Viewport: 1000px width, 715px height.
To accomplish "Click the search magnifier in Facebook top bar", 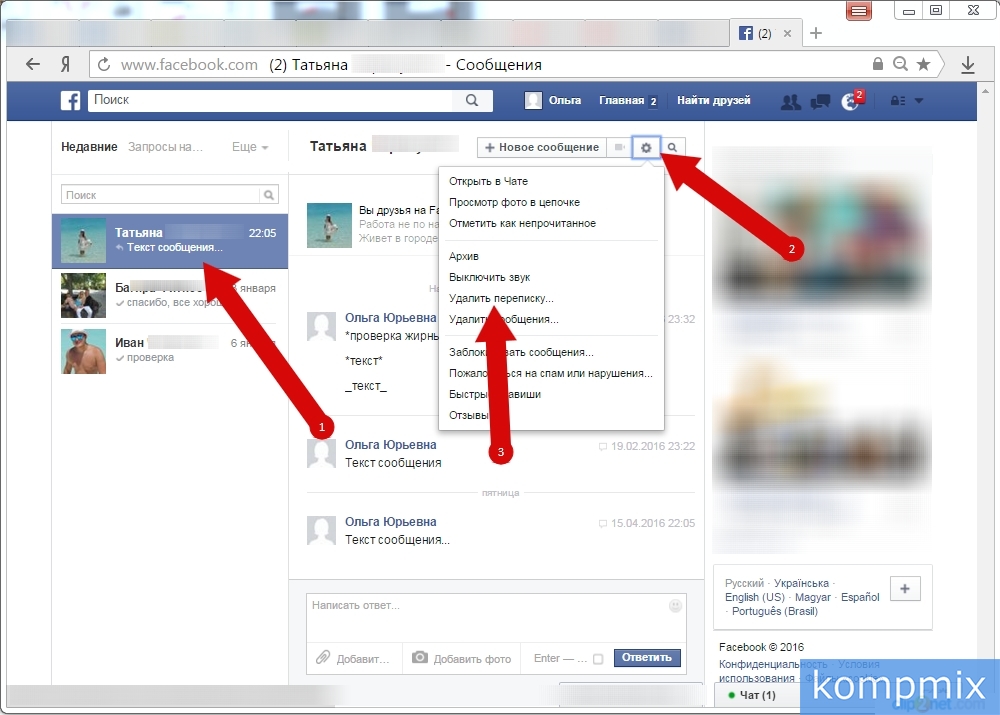I will [471, 100].
